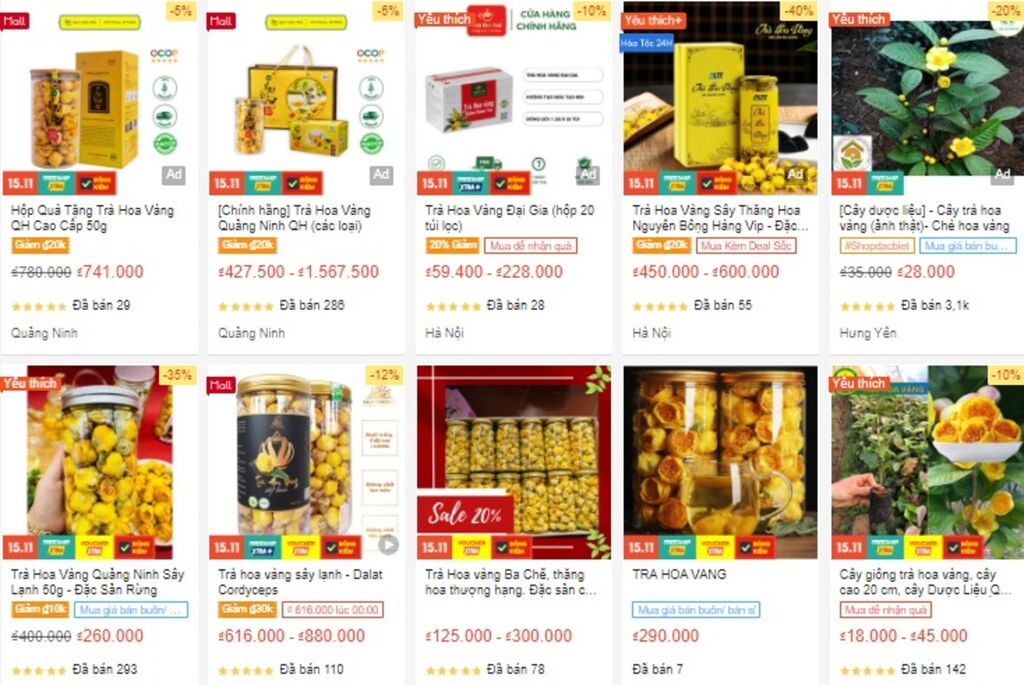Click the Yêu thích+ badge on Sấy Thăng Hoa product
Screen dimensions: 1024x685
(x=652, y=20)
